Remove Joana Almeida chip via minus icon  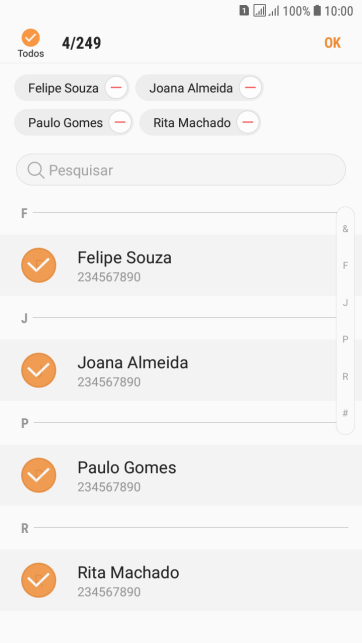pyautogui.click(x=250, y=88)
